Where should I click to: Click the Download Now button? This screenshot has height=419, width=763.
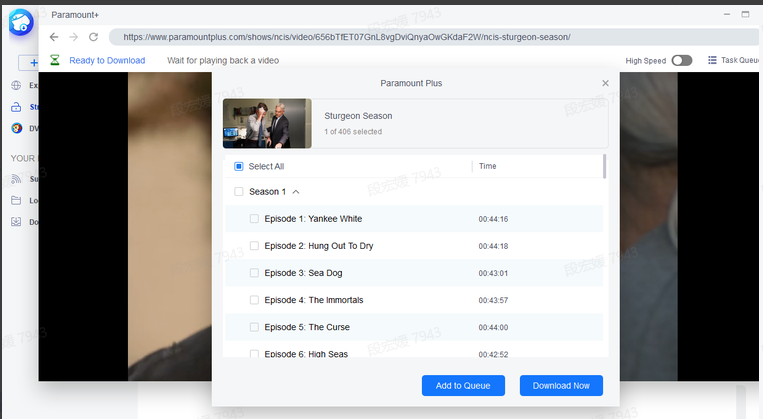[x=561, y=385]
